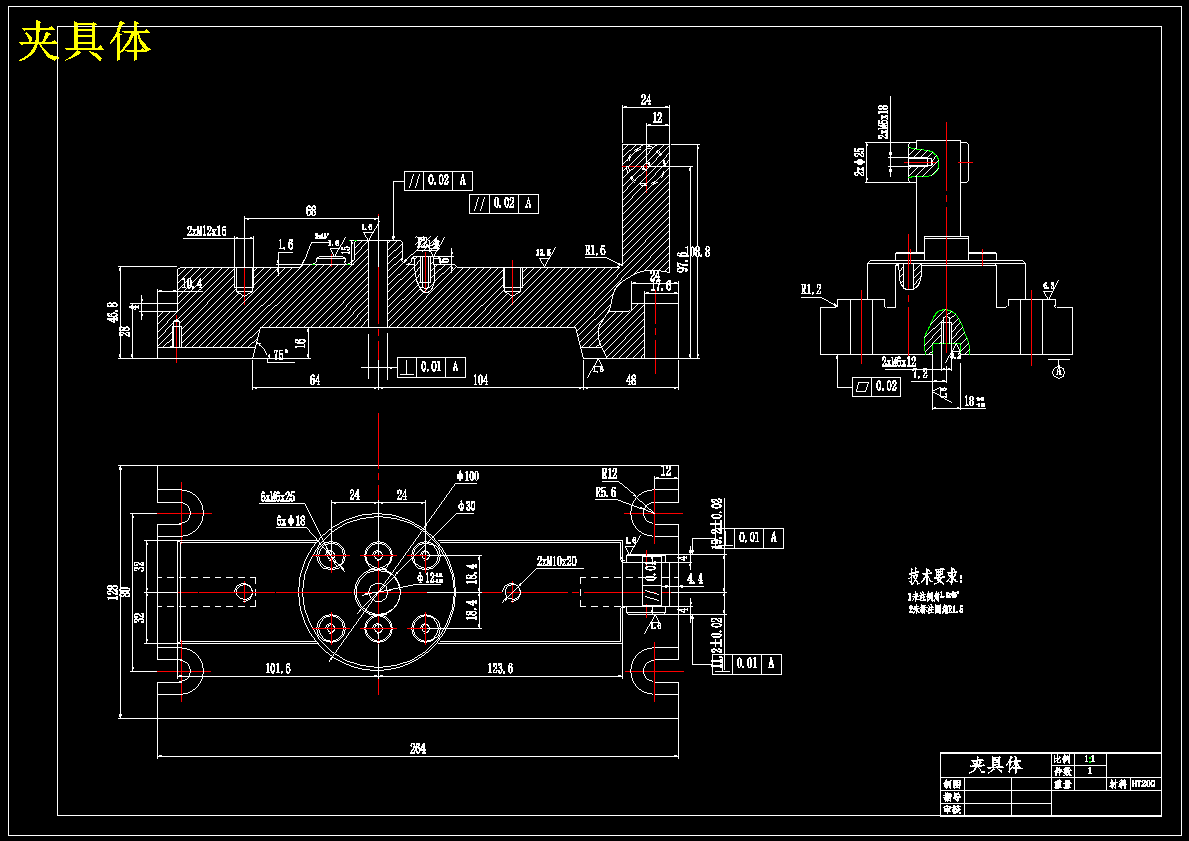Click the "R1,2" radius label in the side view
Image resolution: width=1189 pixels, height=841 pixels.
click(x=811, y=289)
